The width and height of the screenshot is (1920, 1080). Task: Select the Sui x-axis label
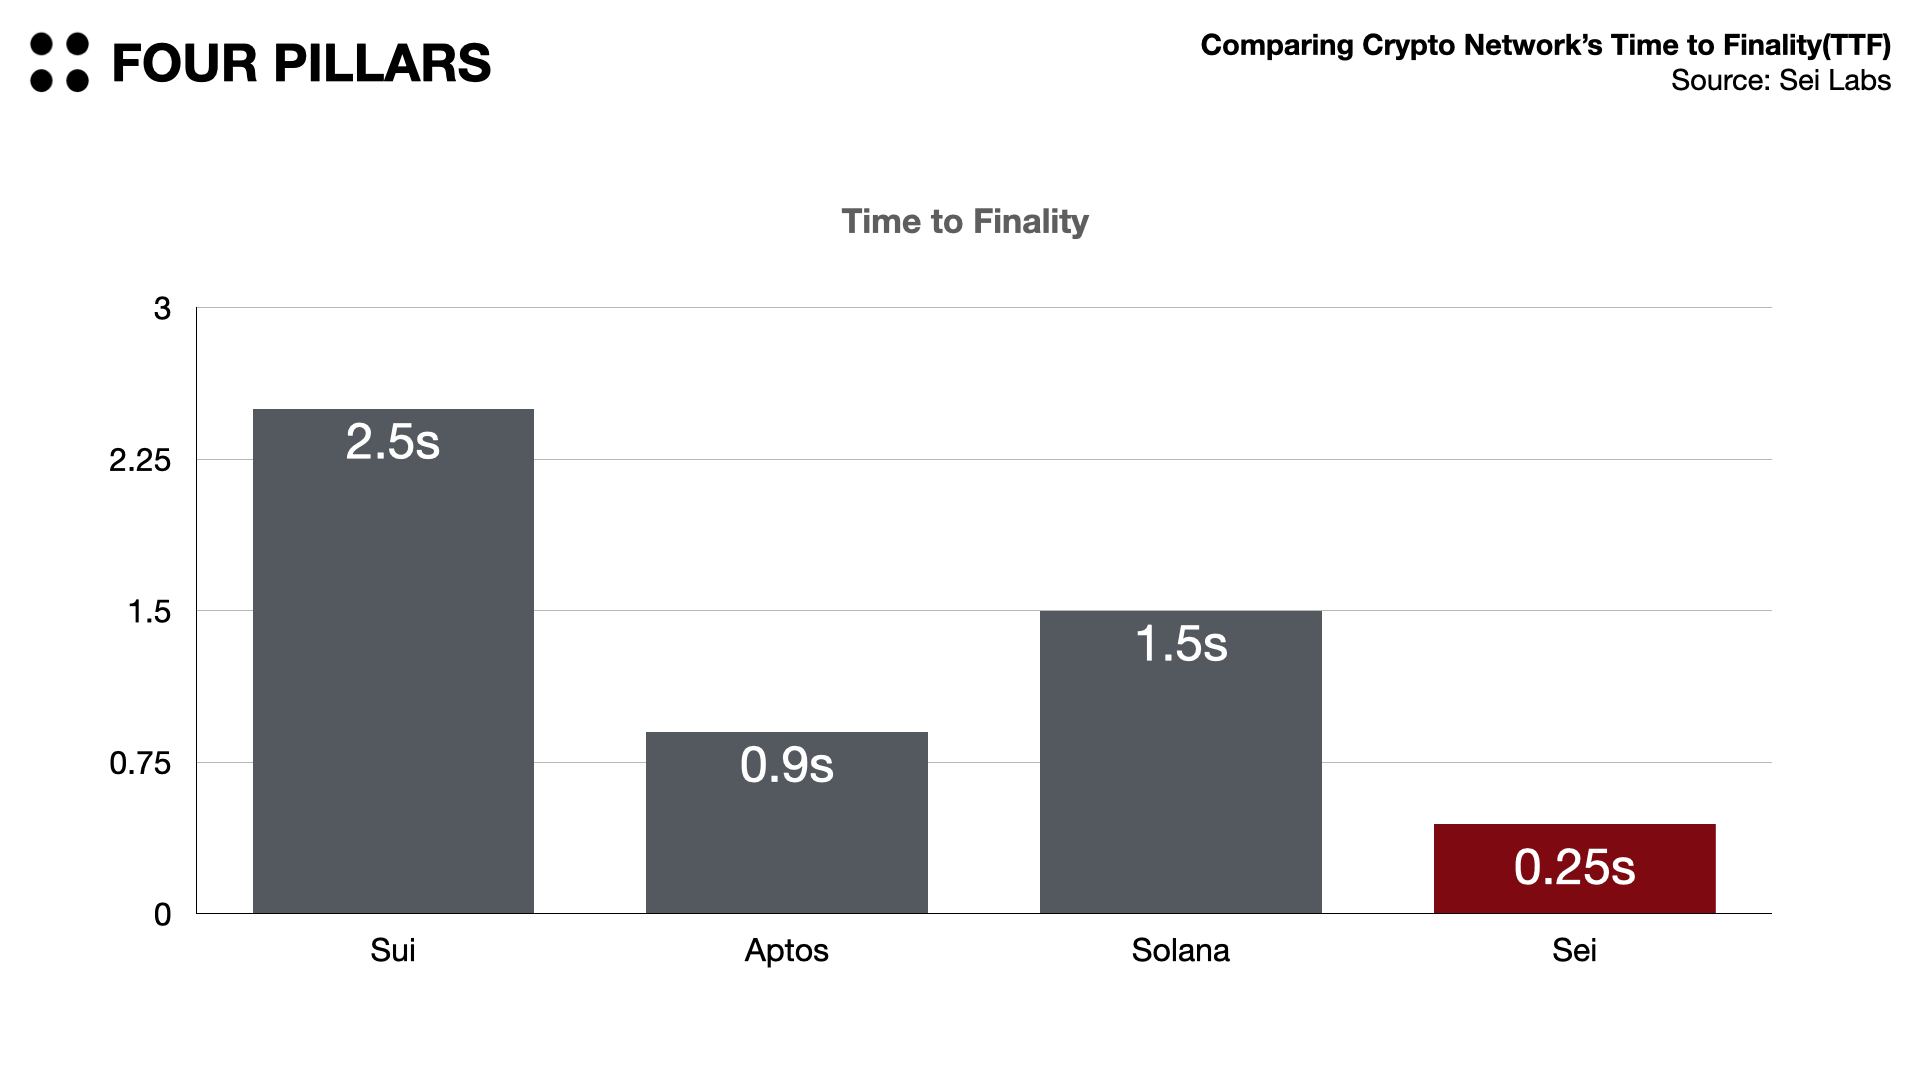(x=393, y=950)
